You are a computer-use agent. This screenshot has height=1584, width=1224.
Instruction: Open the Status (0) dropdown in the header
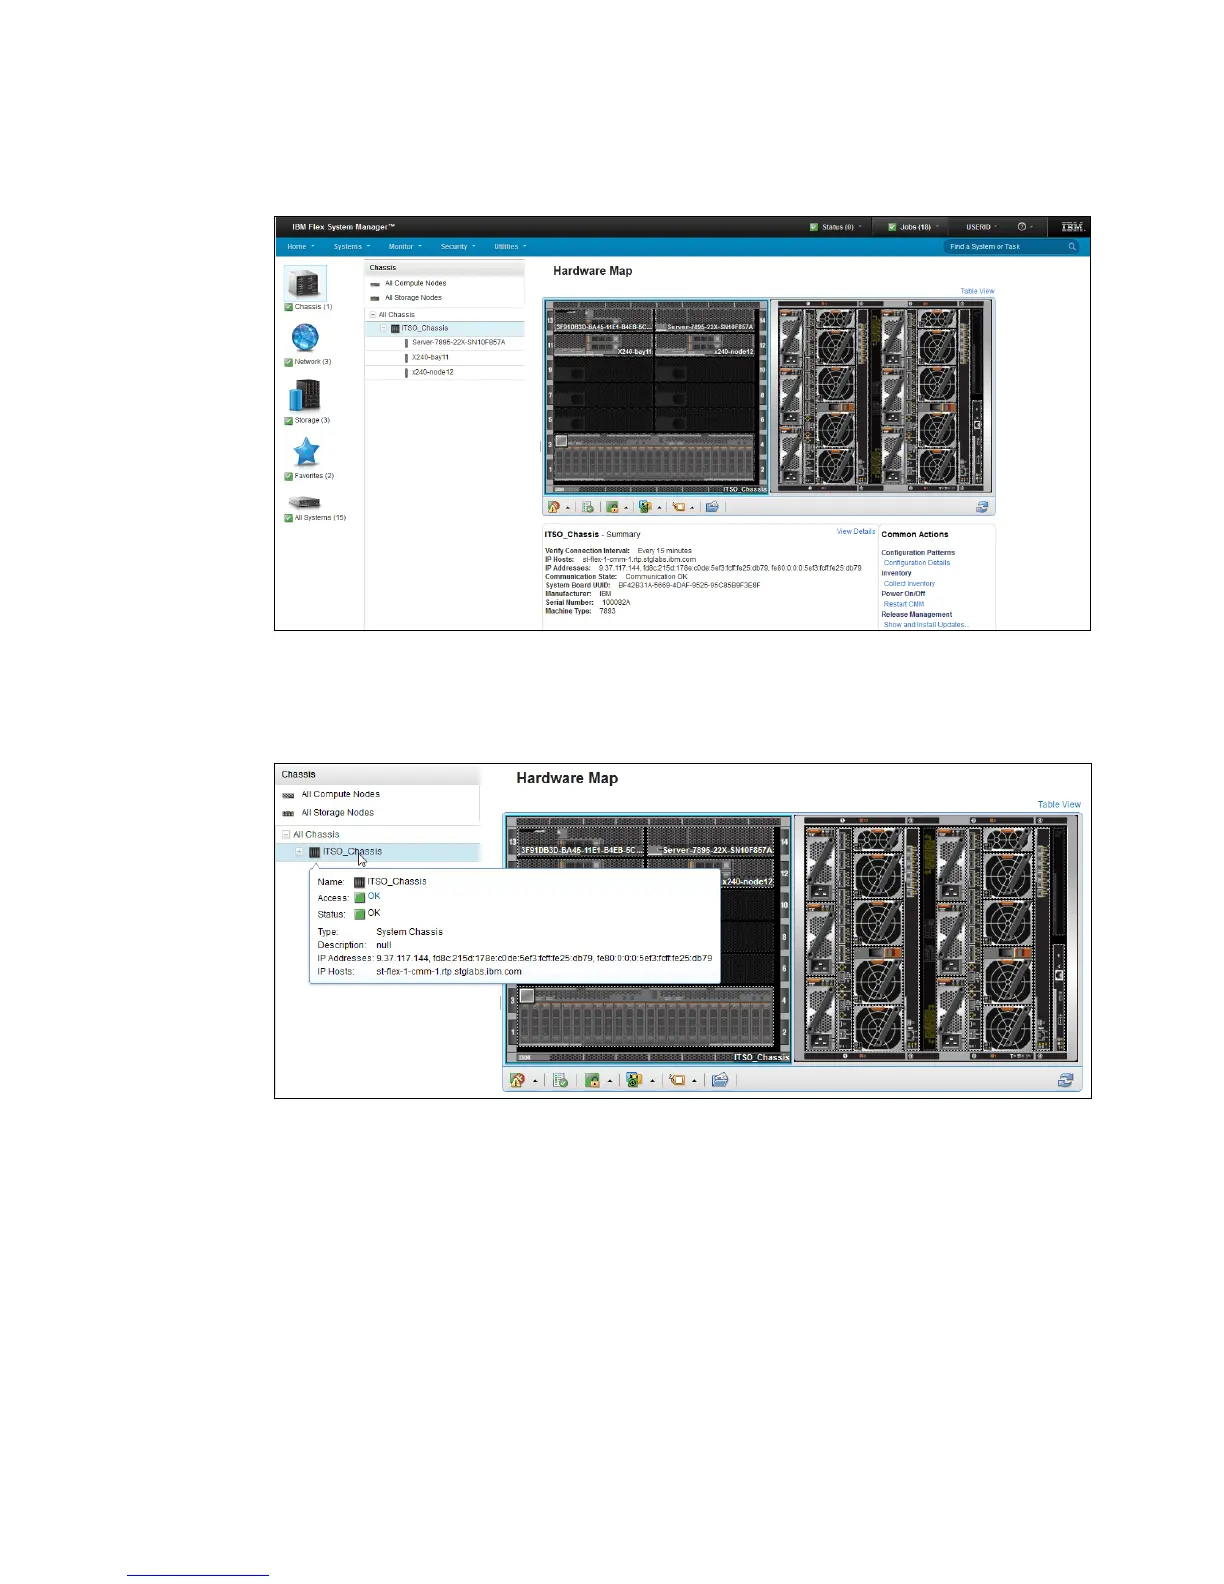(x=836, y=227)
